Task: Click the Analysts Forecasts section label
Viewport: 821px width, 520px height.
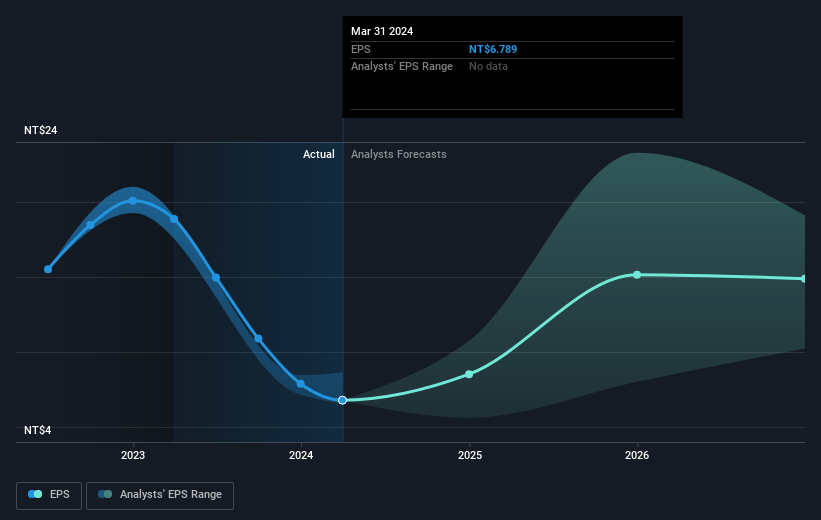Action: (x=398, y=154)
